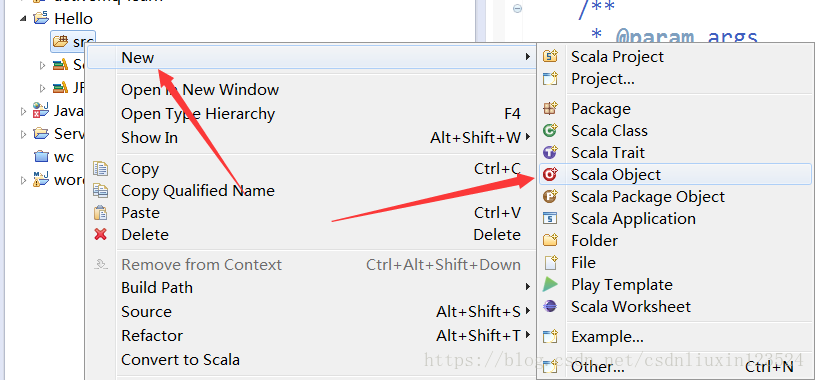The image size is (815, 380).
Task: Select the Hello project in explorer
Action: pos(73,18)
